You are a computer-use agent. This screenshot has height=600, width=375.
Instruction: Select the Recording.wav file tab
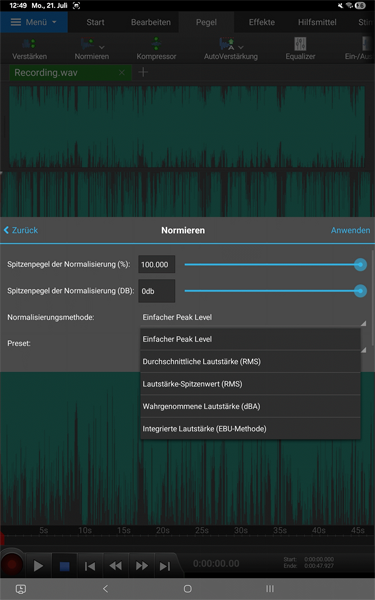tap(70, 73)
